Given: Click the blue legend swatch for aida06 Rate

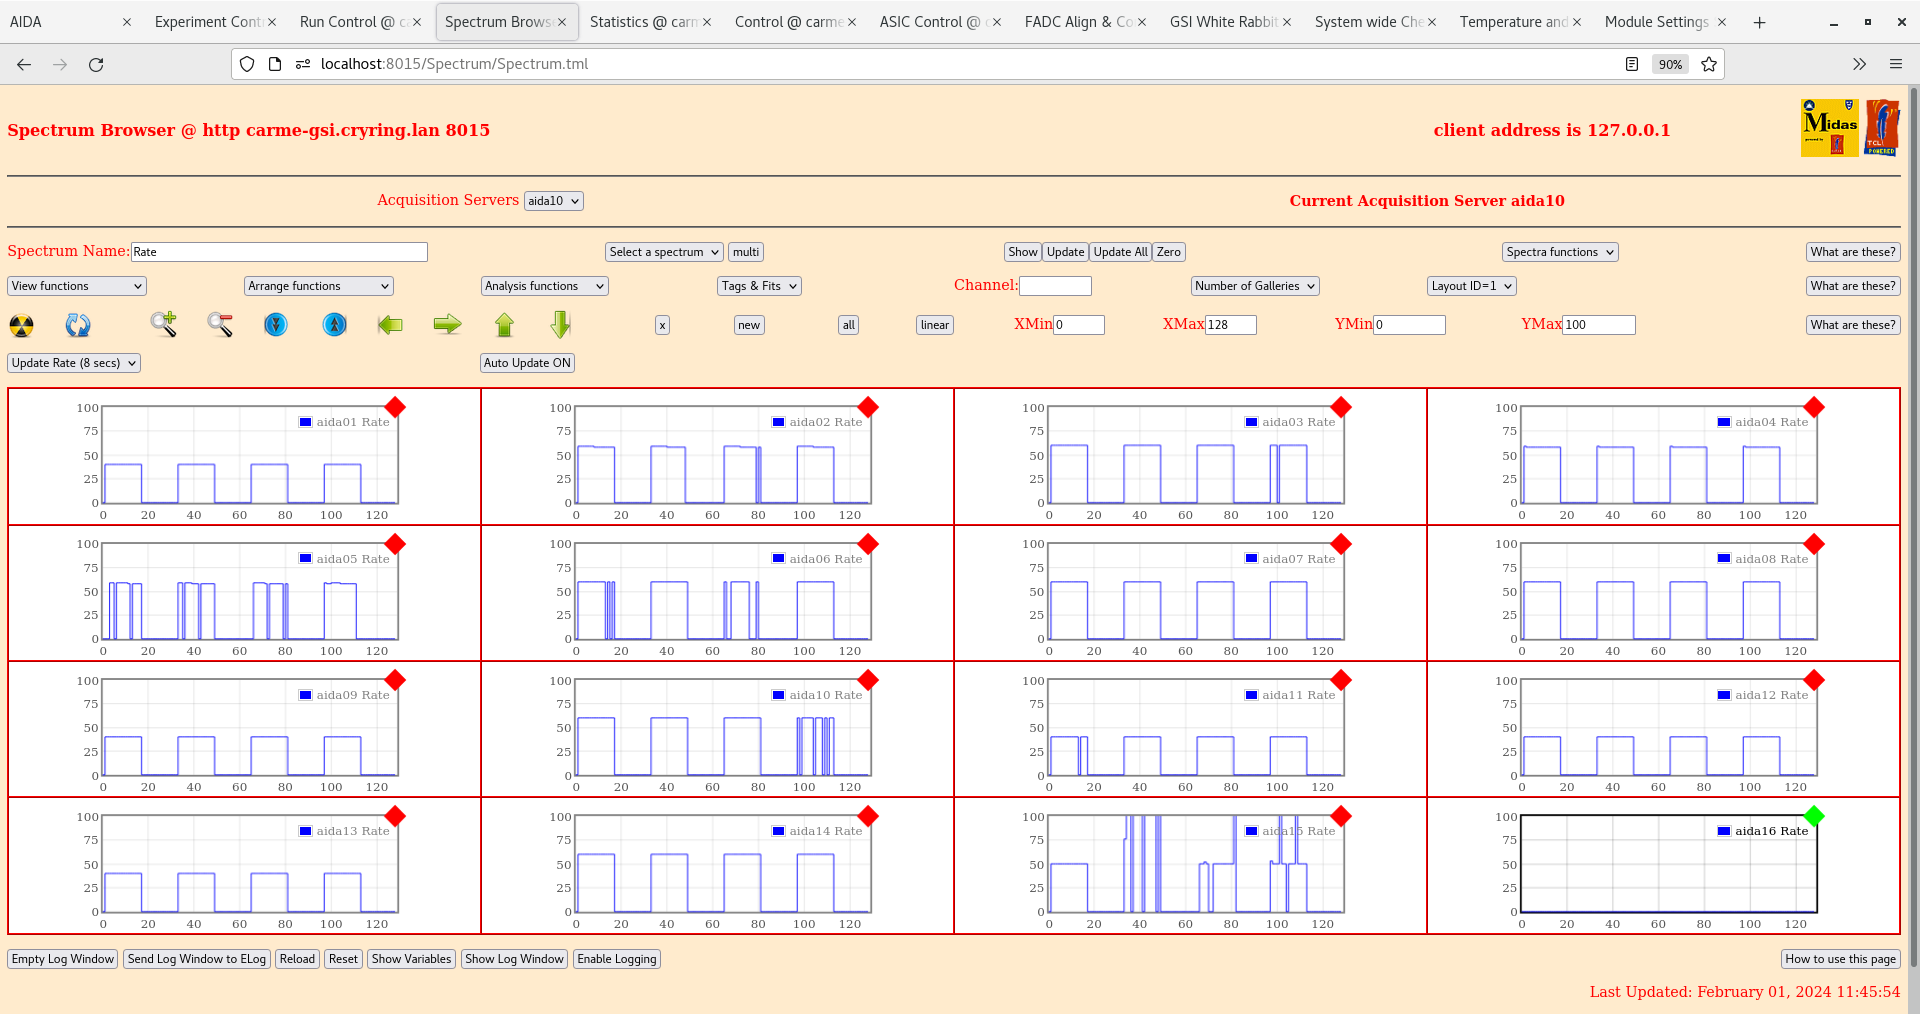Looking at the screenshot, I should 777,558.
